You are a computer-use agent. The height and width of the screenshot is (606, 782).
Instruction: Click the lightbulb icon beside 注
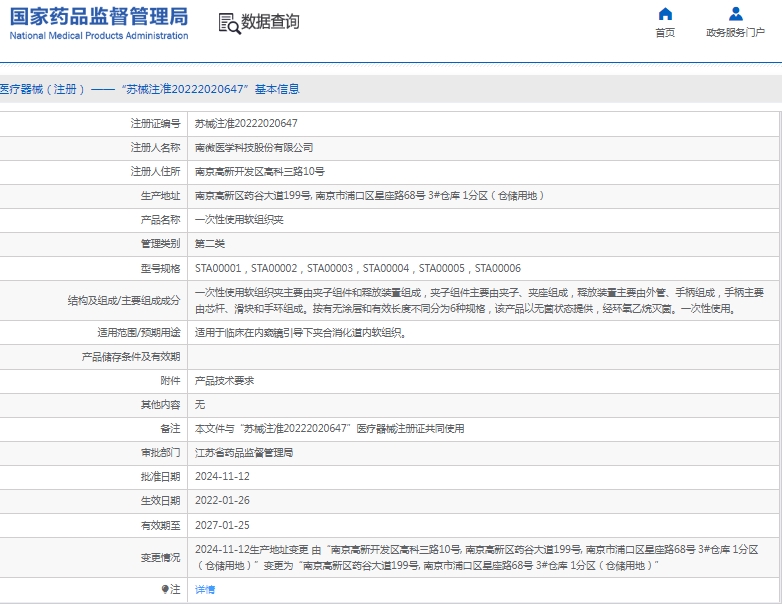[165, 590]
